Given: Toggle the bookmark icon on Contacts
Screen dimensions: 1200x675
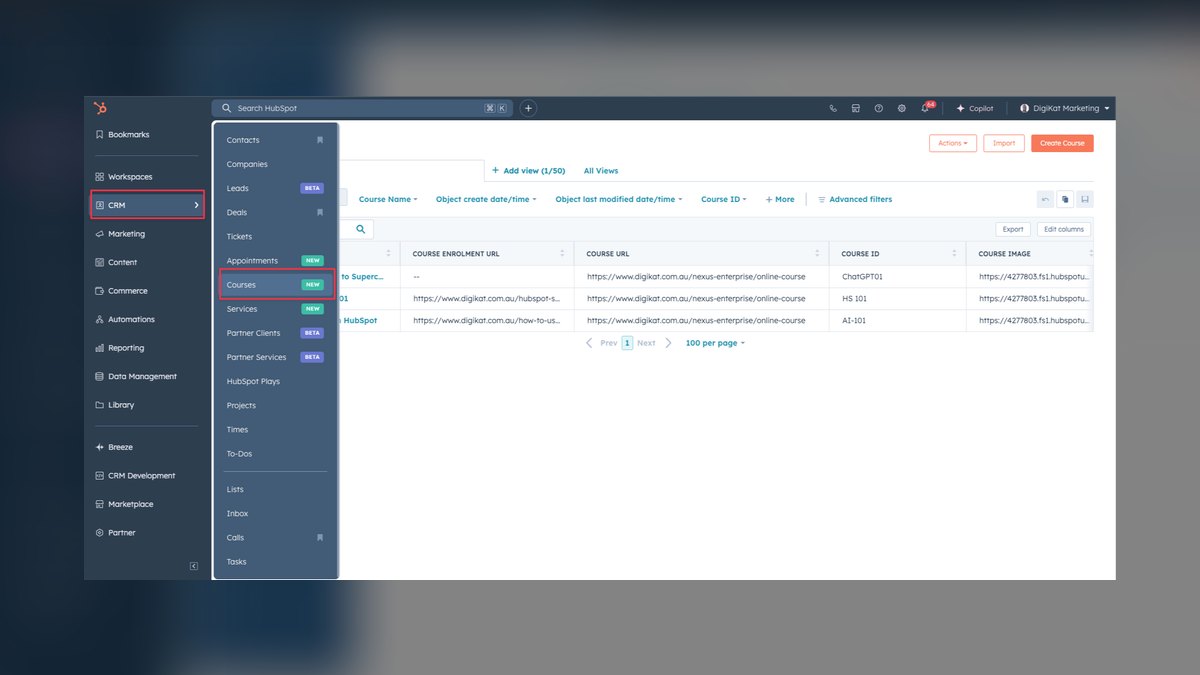Looking at the screenshot, I should pyautogui.click(x=320, y=140).
